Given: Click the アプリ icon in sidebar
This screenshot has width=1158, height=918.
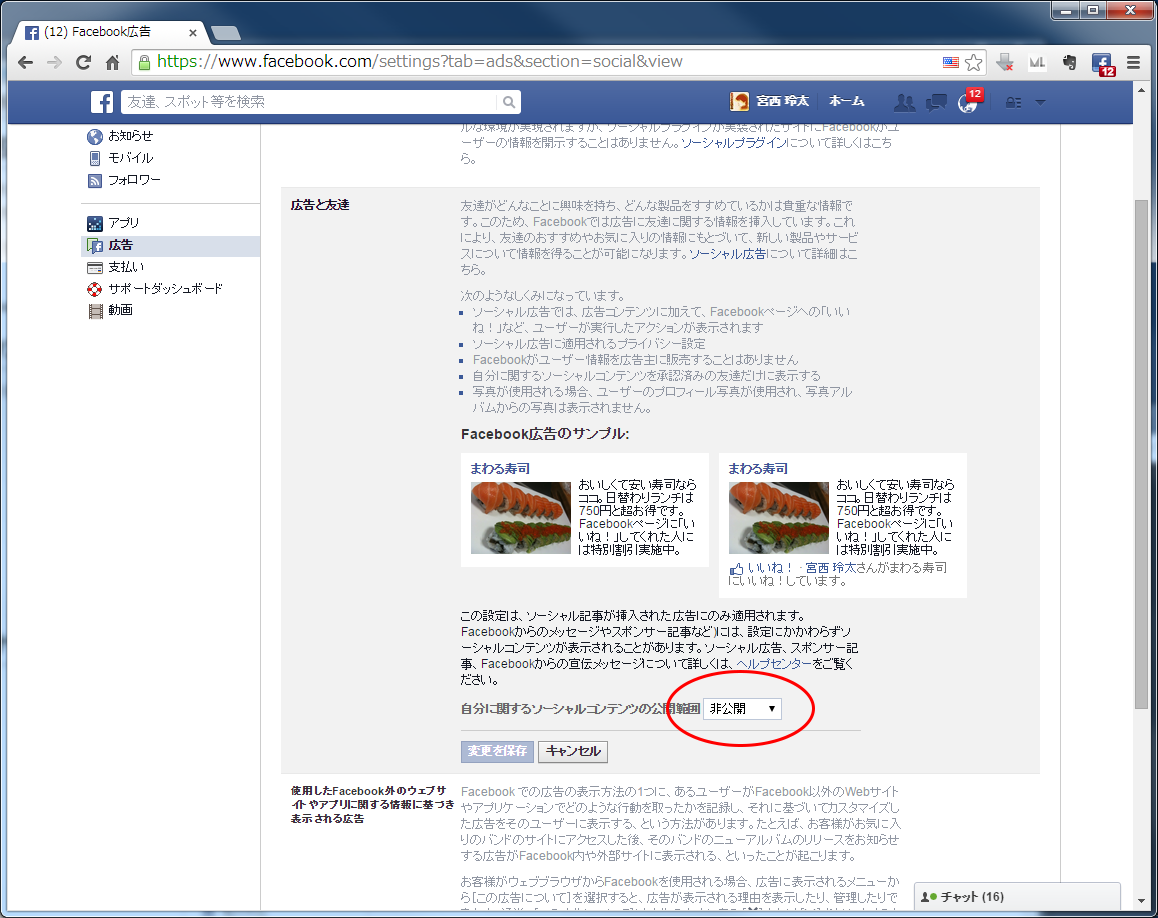Looking at the screenshot, I should [95, 223].
